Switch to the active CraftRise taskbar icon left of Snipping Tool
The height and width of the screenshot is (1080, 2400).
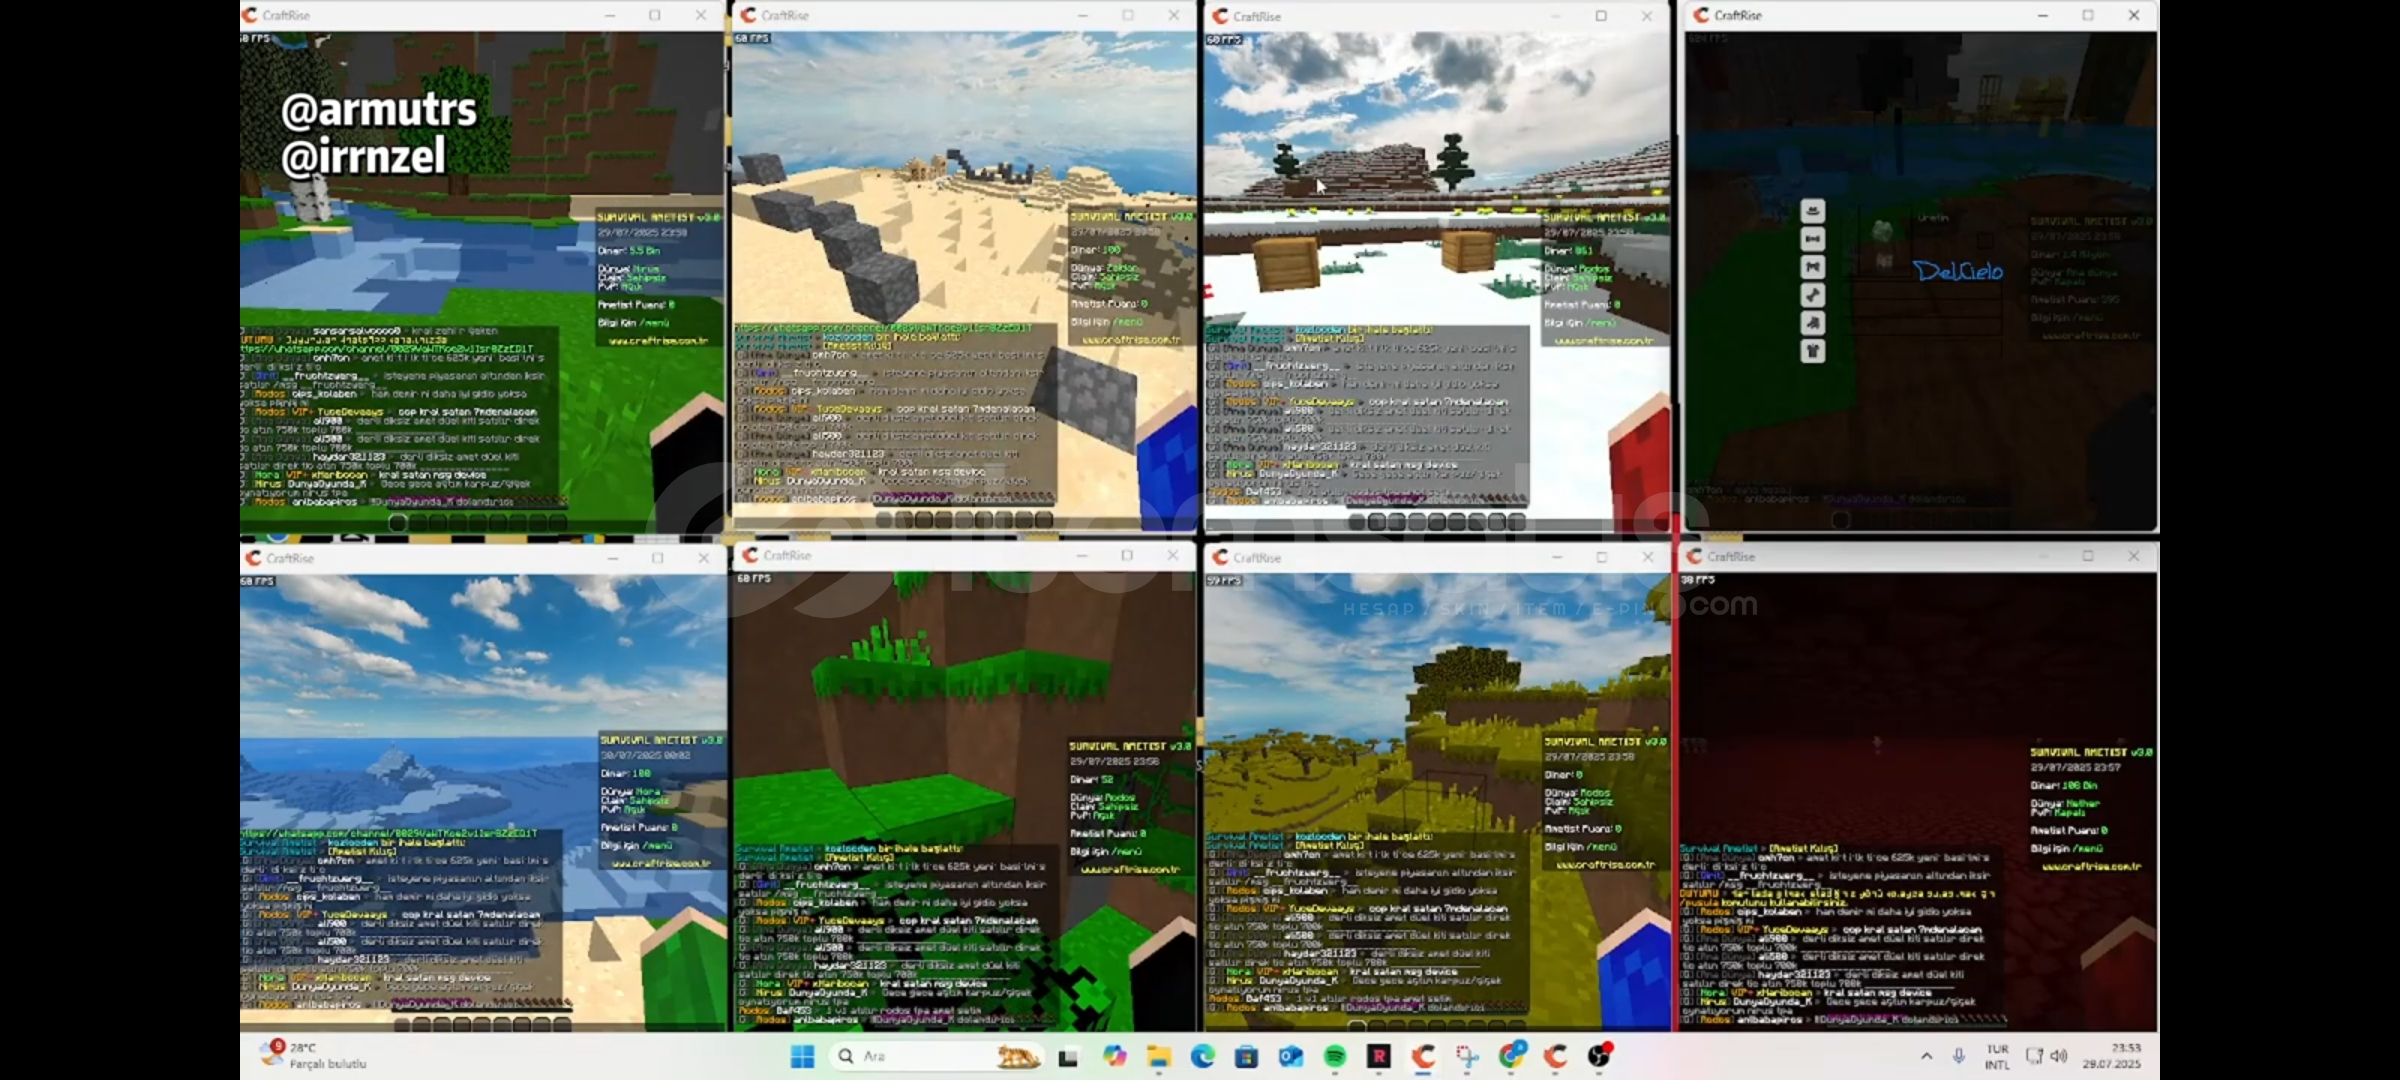pos(1423,1056)
